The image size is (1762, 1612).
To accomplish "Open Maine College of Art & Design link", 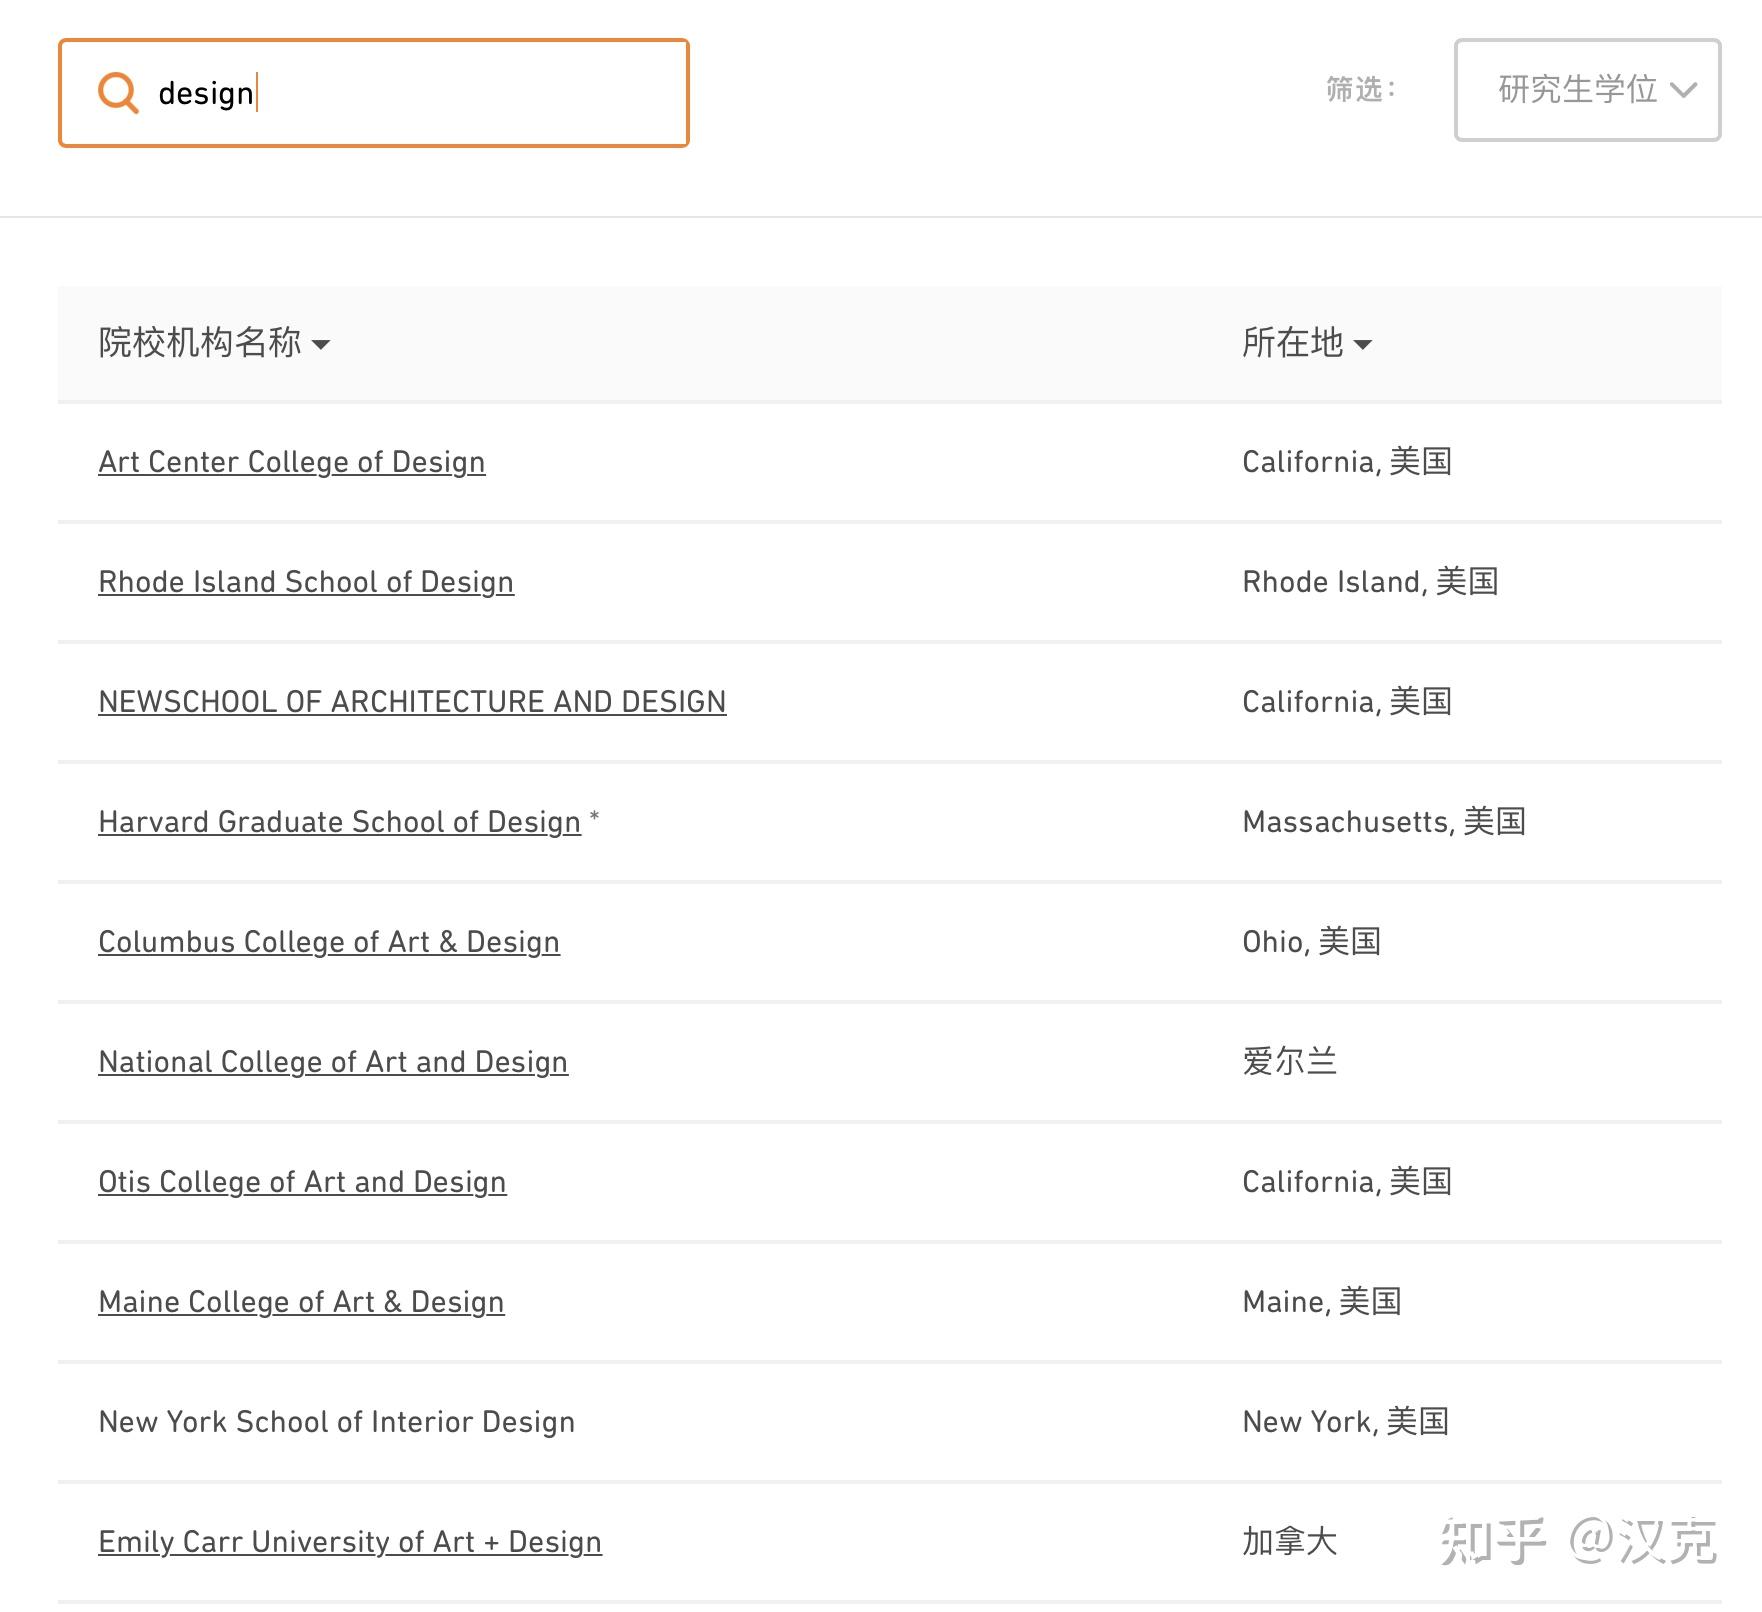I will [301, 1302].
